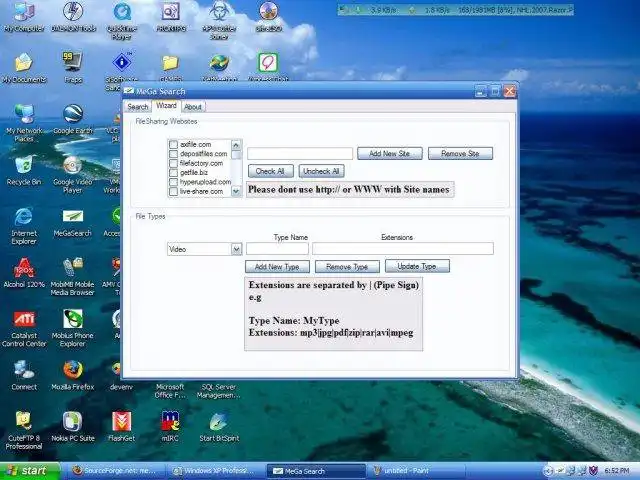This screenshot has width=640, height=480.
Task: Click the Type Name input field
Action: click(x=277, y=249)
